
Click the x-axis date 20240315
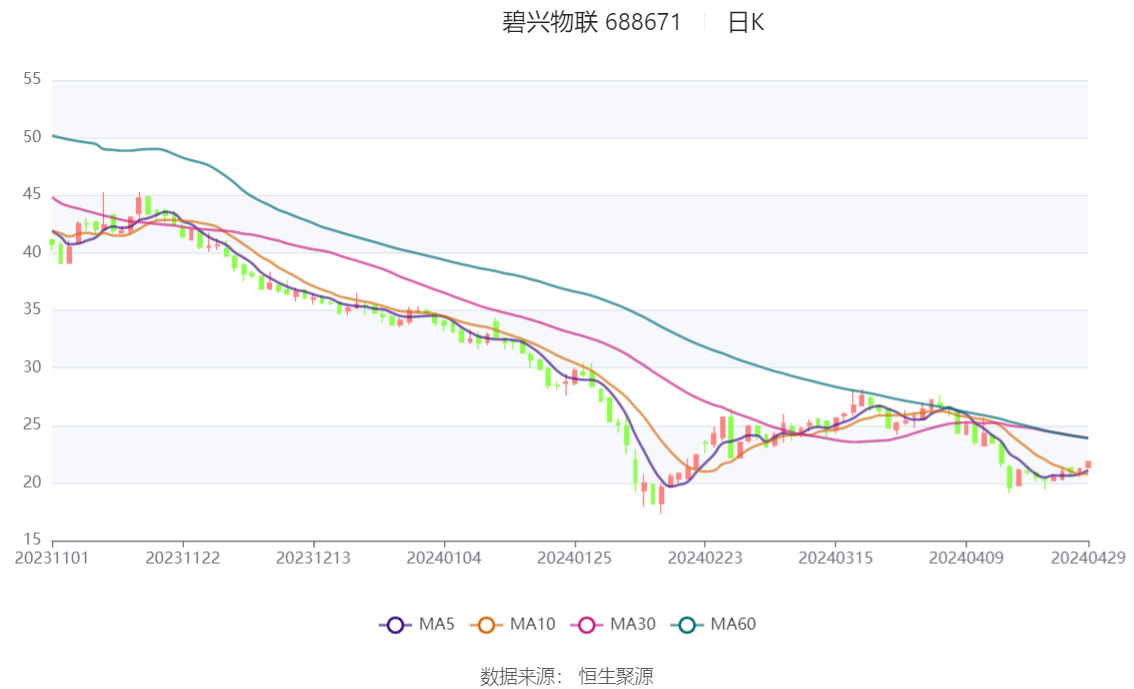[x=835, y=558]
